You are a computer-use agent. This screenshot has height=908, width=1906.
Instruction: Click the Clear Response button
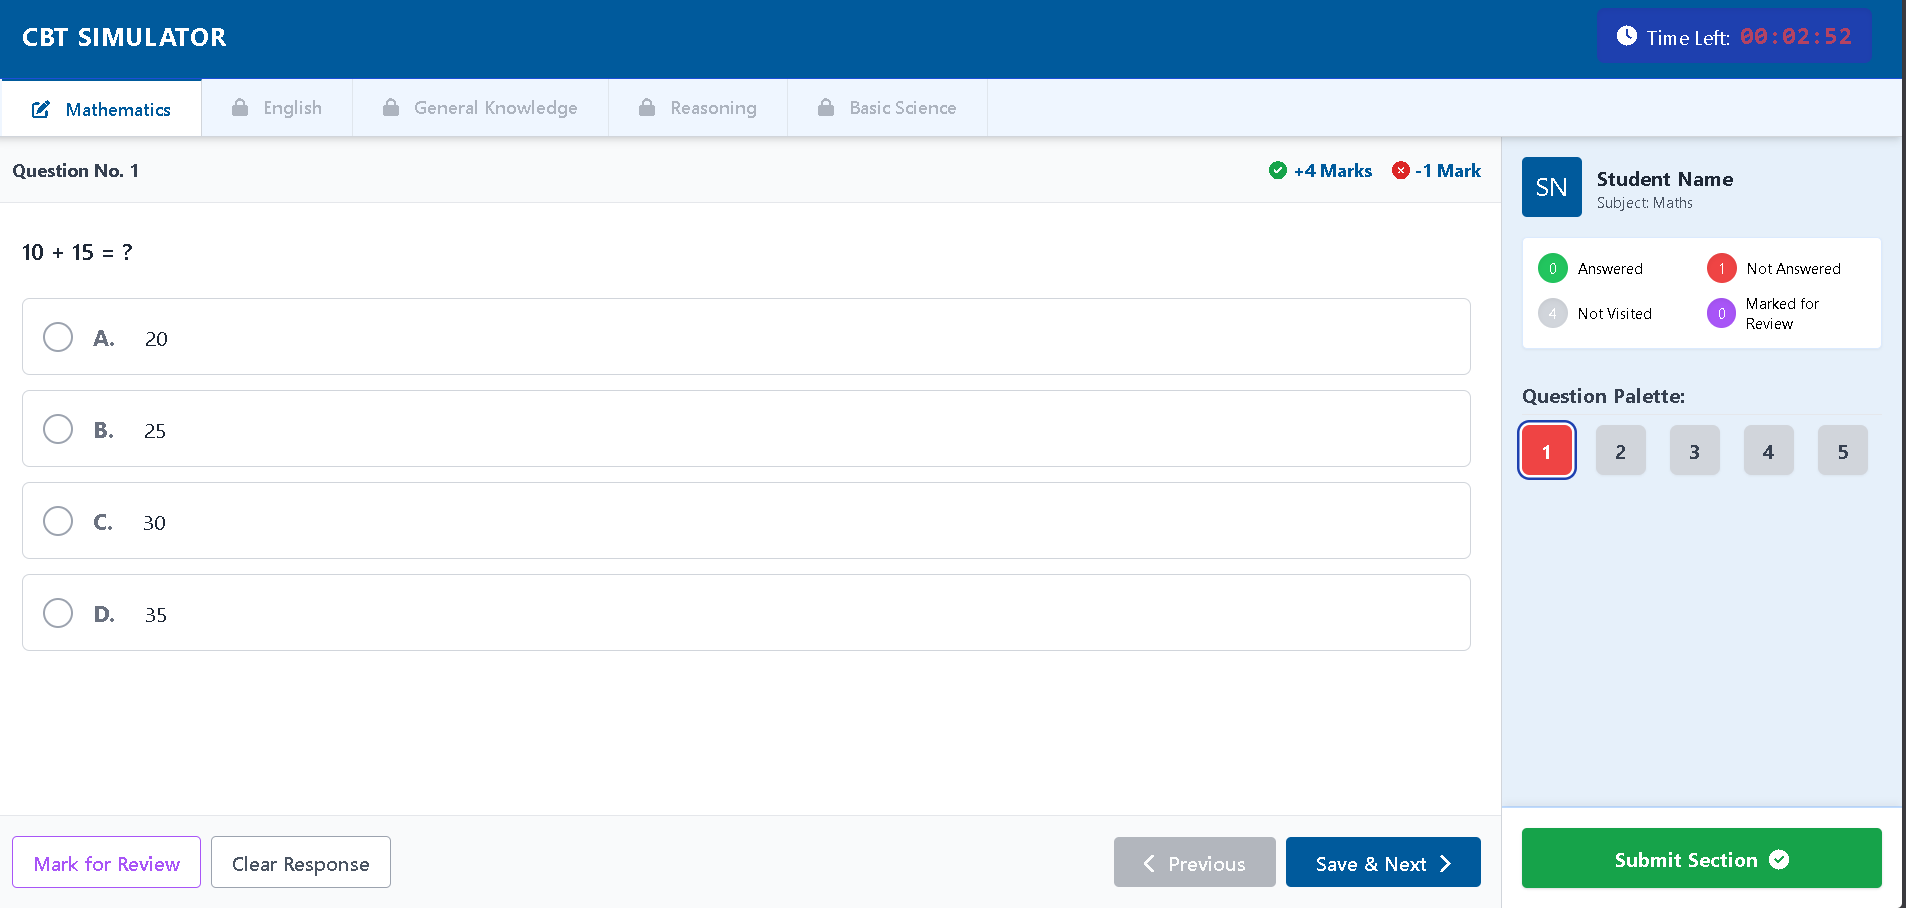(301, 862)
